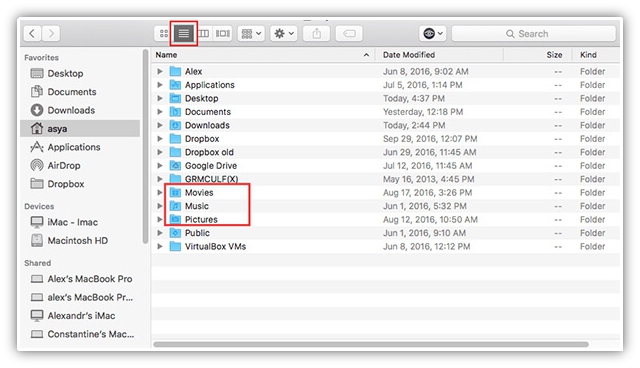This screenshot has height=368, width=640.
Task: Select the Downloads folder name in list
Action: point(207,125)
